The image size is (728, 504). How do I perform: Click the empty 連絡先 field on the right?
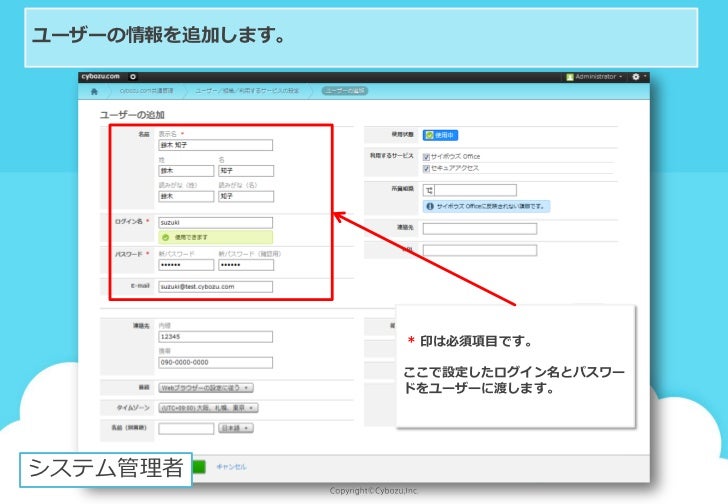click(480, 228)
